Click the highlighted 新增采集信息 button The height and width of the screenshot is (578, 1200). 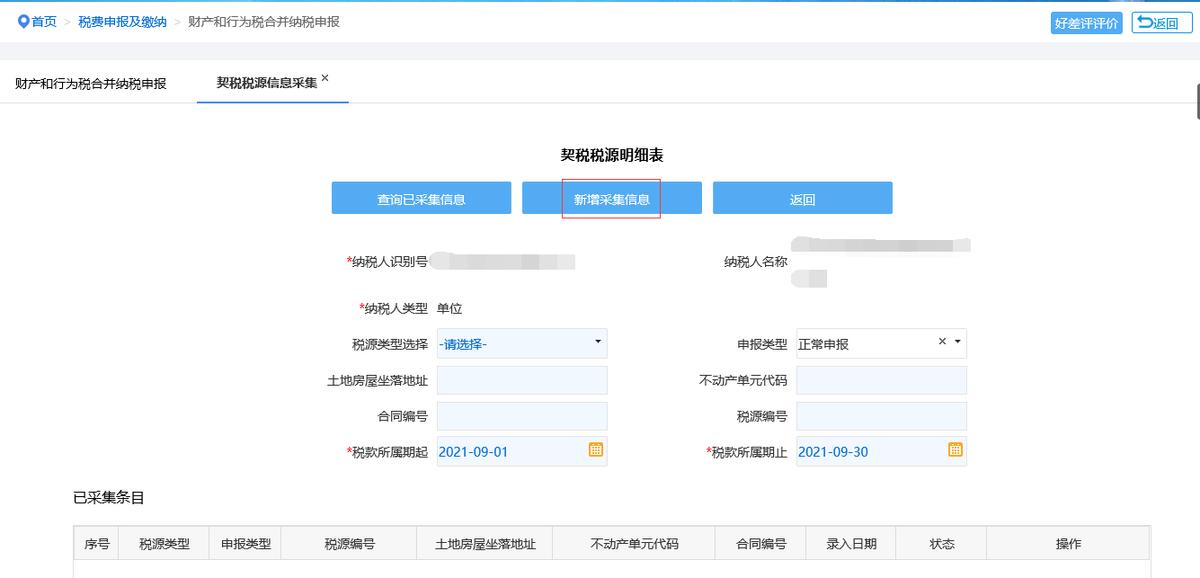[x=612, y=197]
